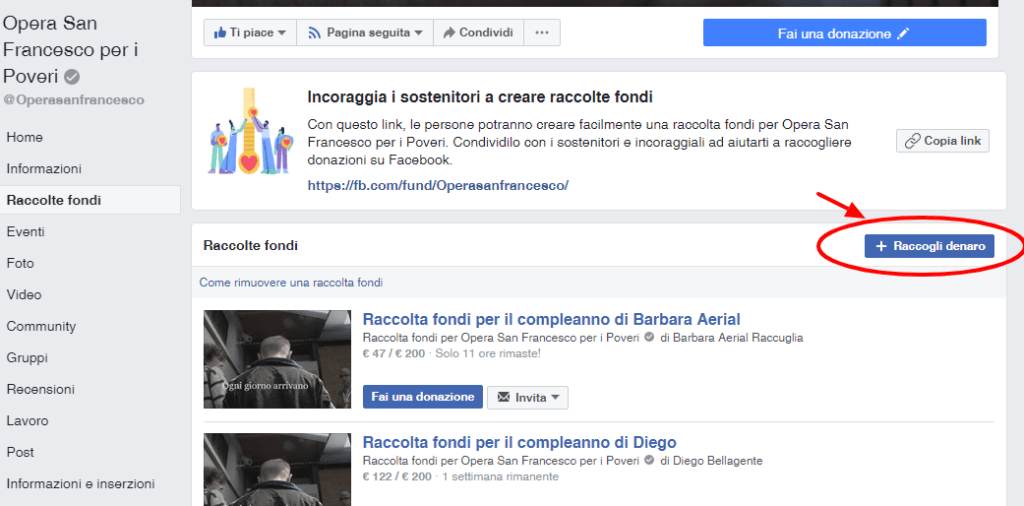Copy the fundraiser link with Copia link
The height and width of the screenshot is (506, 1024).
pos(942,141)
